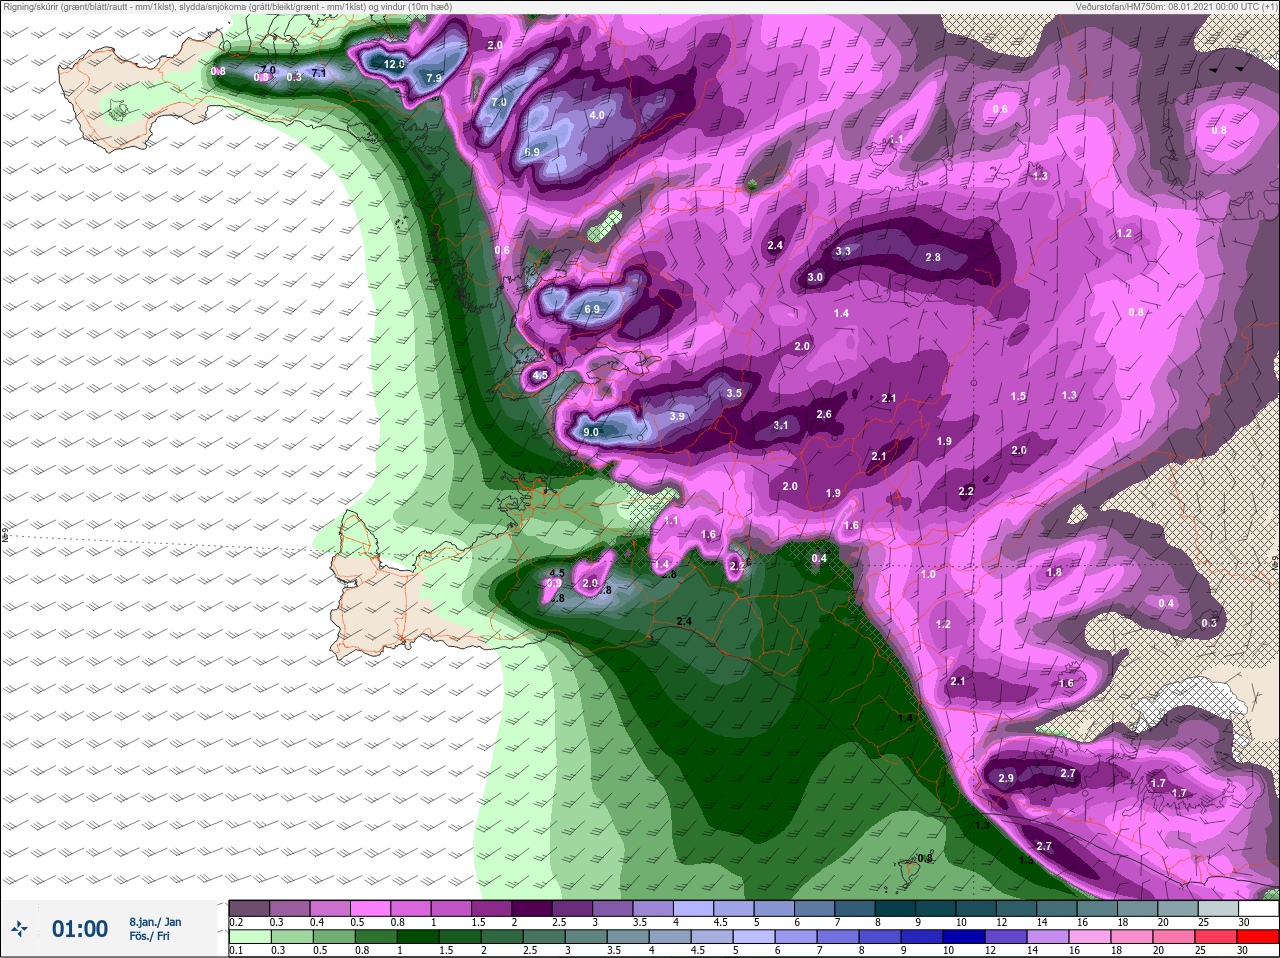Click the 2.9 precipitation value on the map
1280x958 pixels.
1006,778
